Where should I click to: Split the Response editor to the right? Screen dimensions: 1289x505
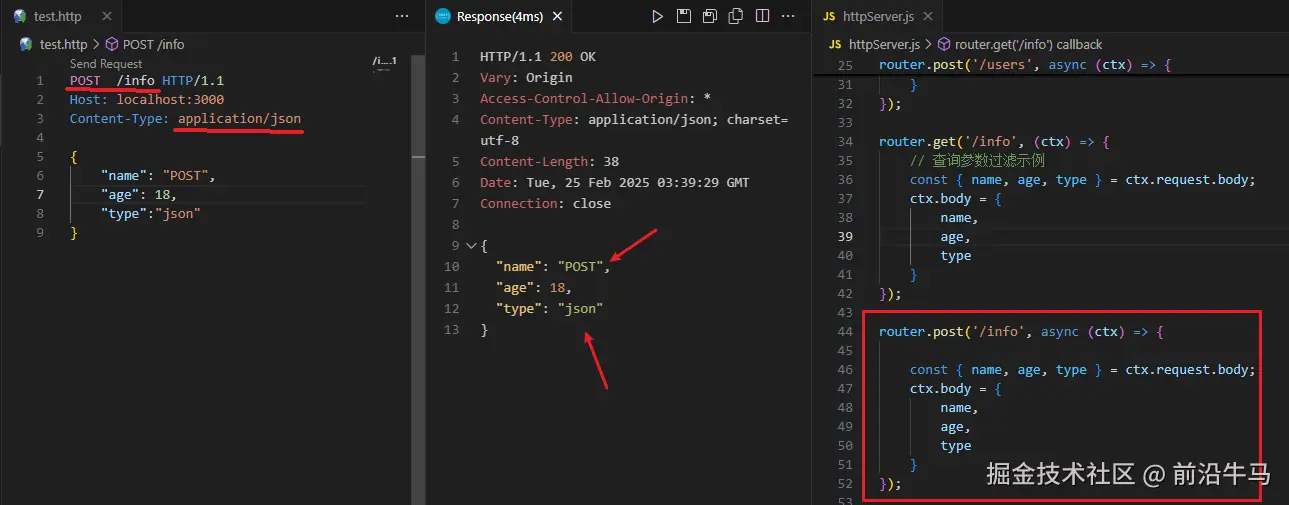click(763, 16)
